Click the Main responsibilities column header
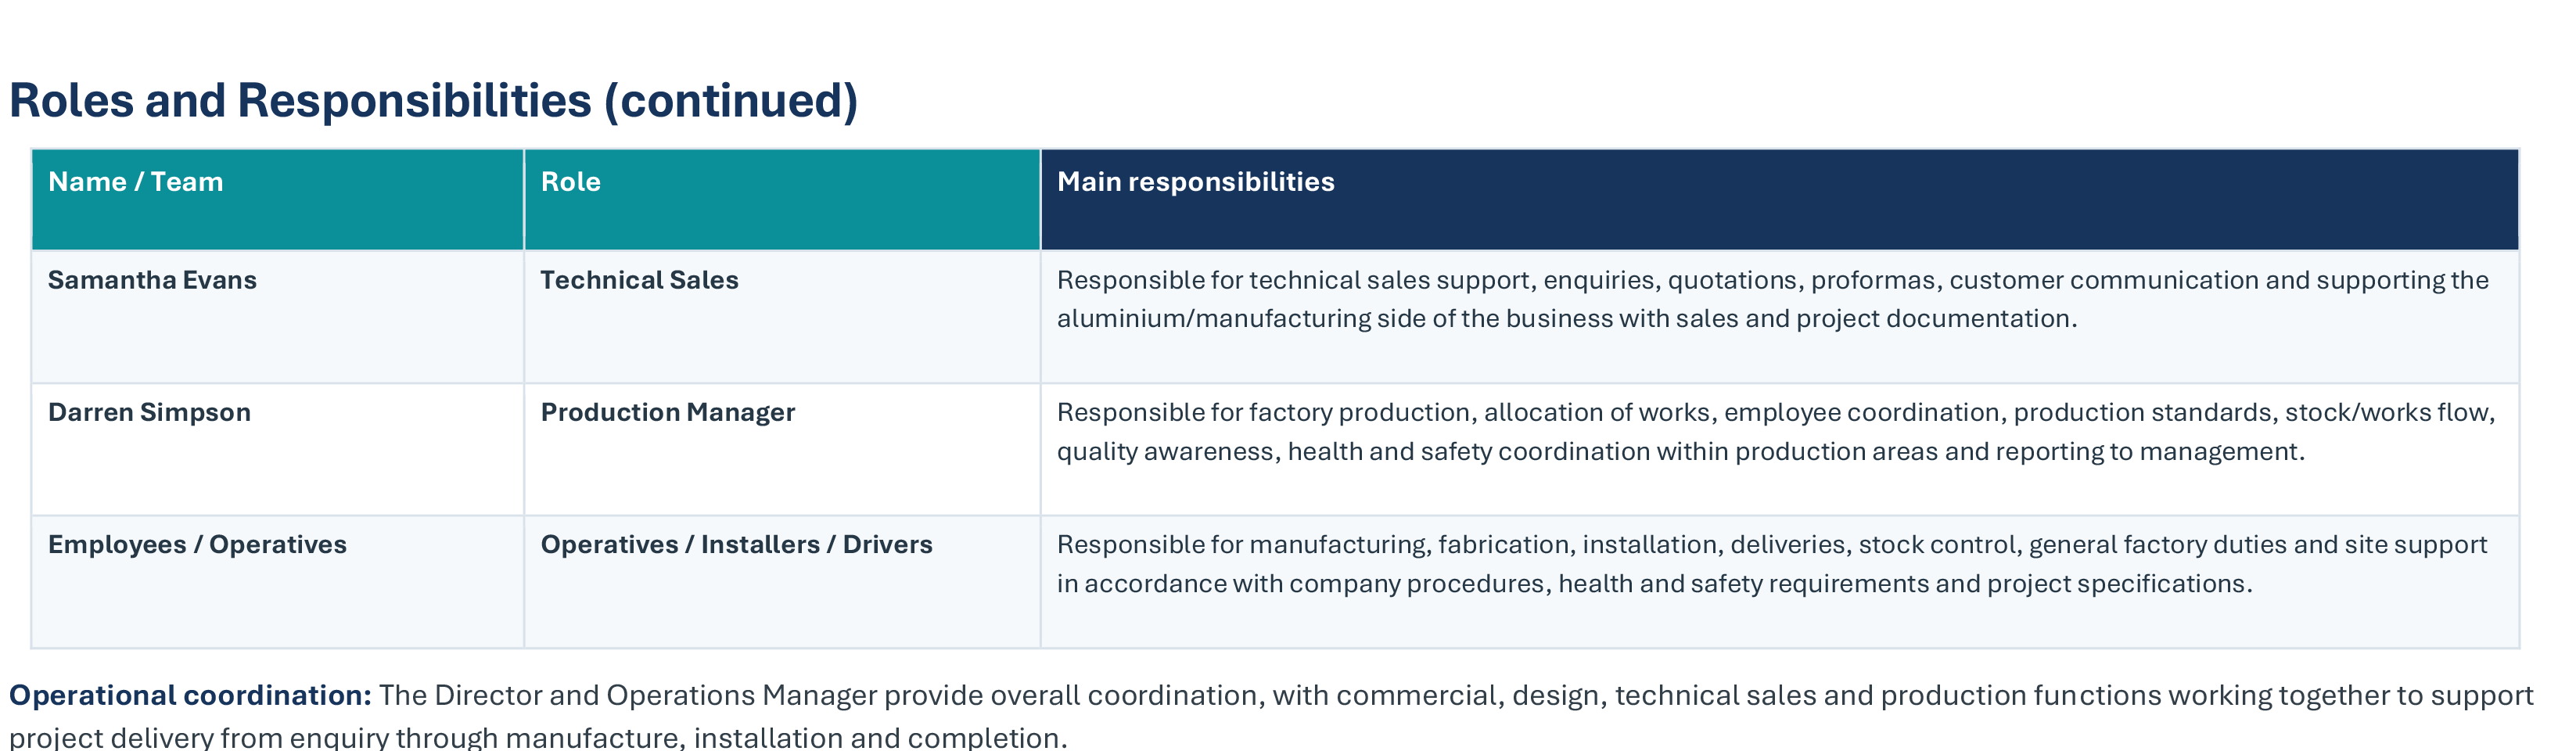The width and height of the screenshot is (2576, 751). tap(1779, 199)
